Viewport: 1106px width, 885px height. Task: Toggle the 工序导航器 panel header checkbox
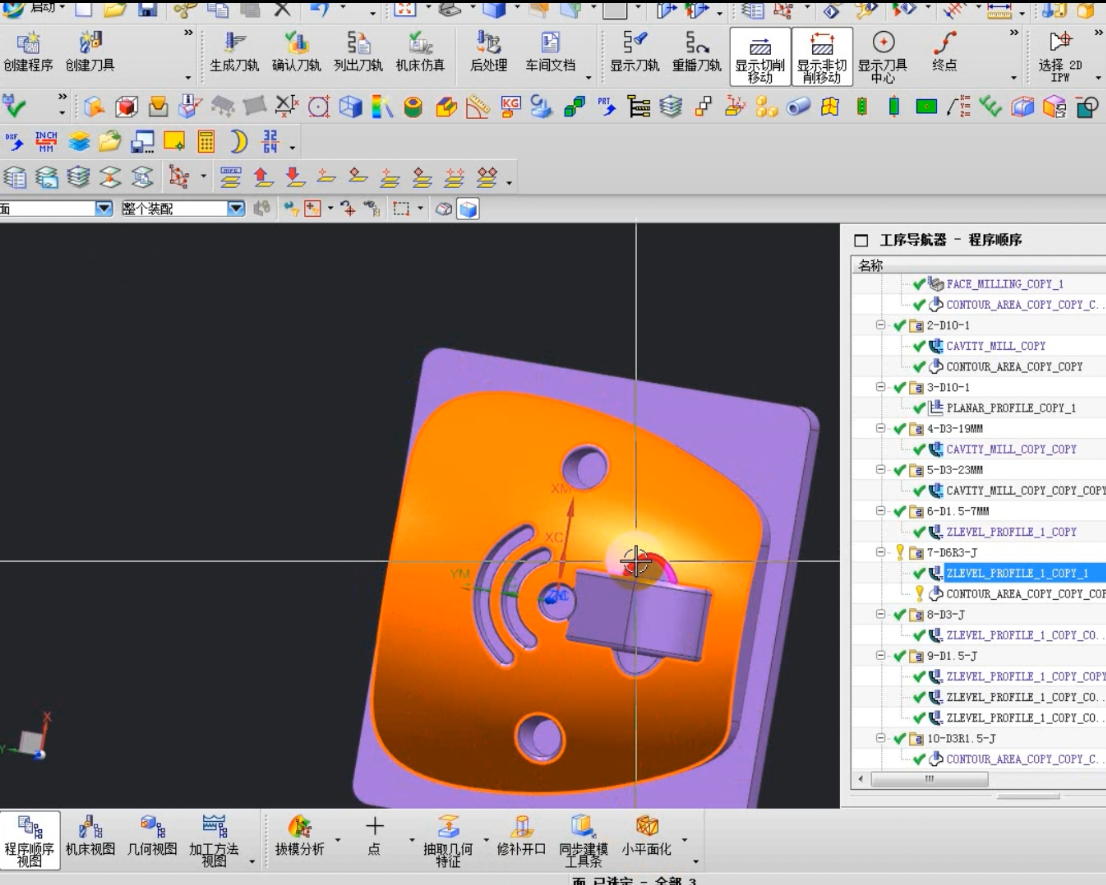(860, 241)
